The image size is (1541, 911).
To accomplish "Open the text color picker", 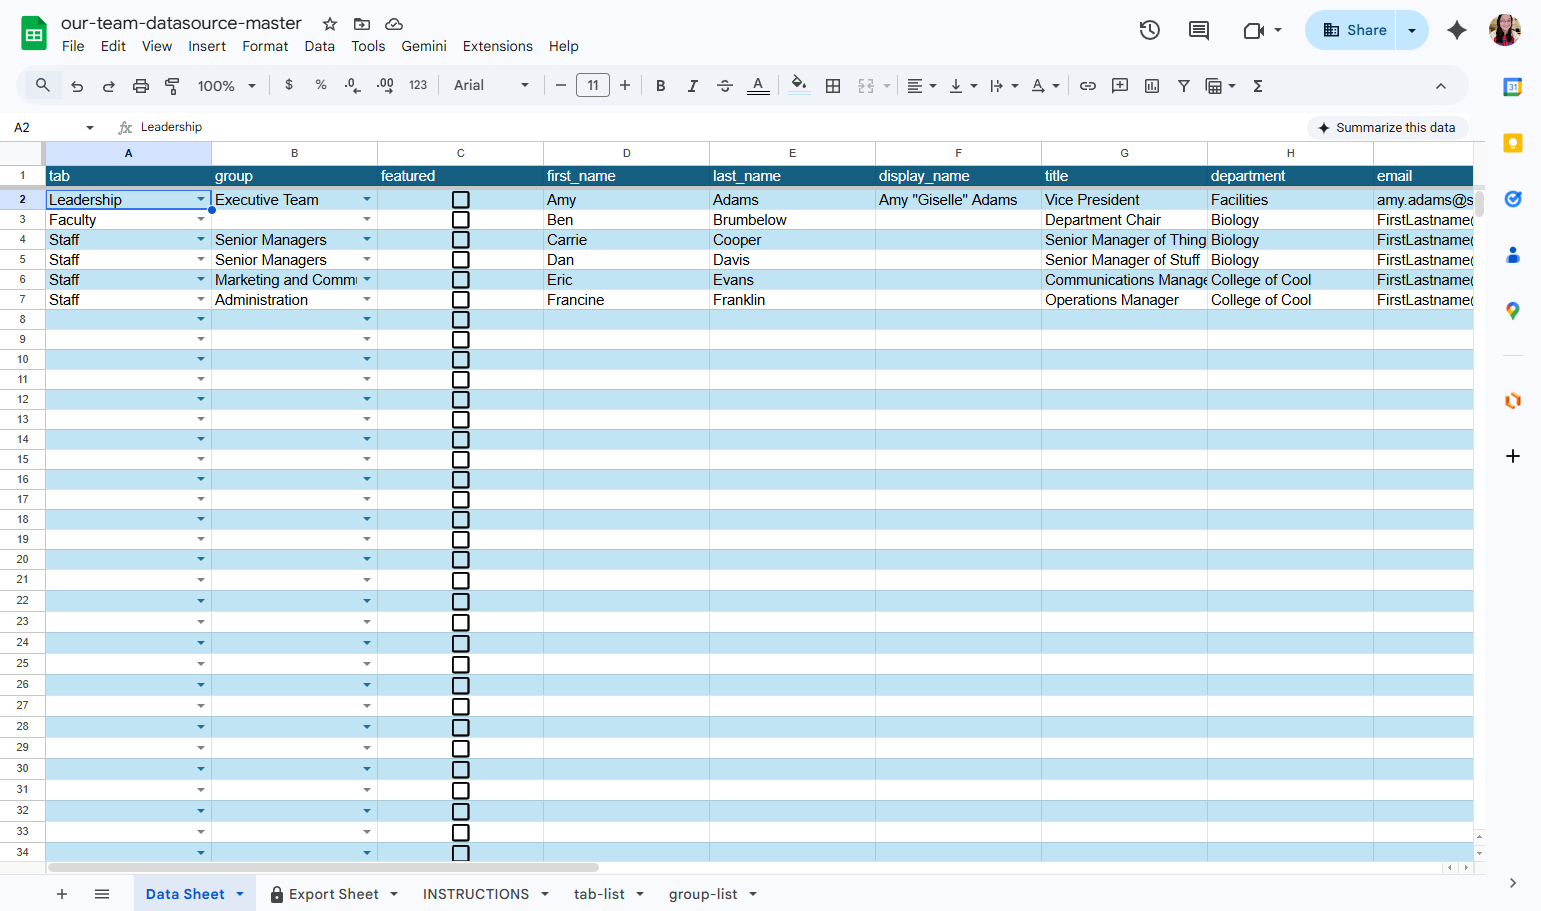I will click(x=758, y=86).
